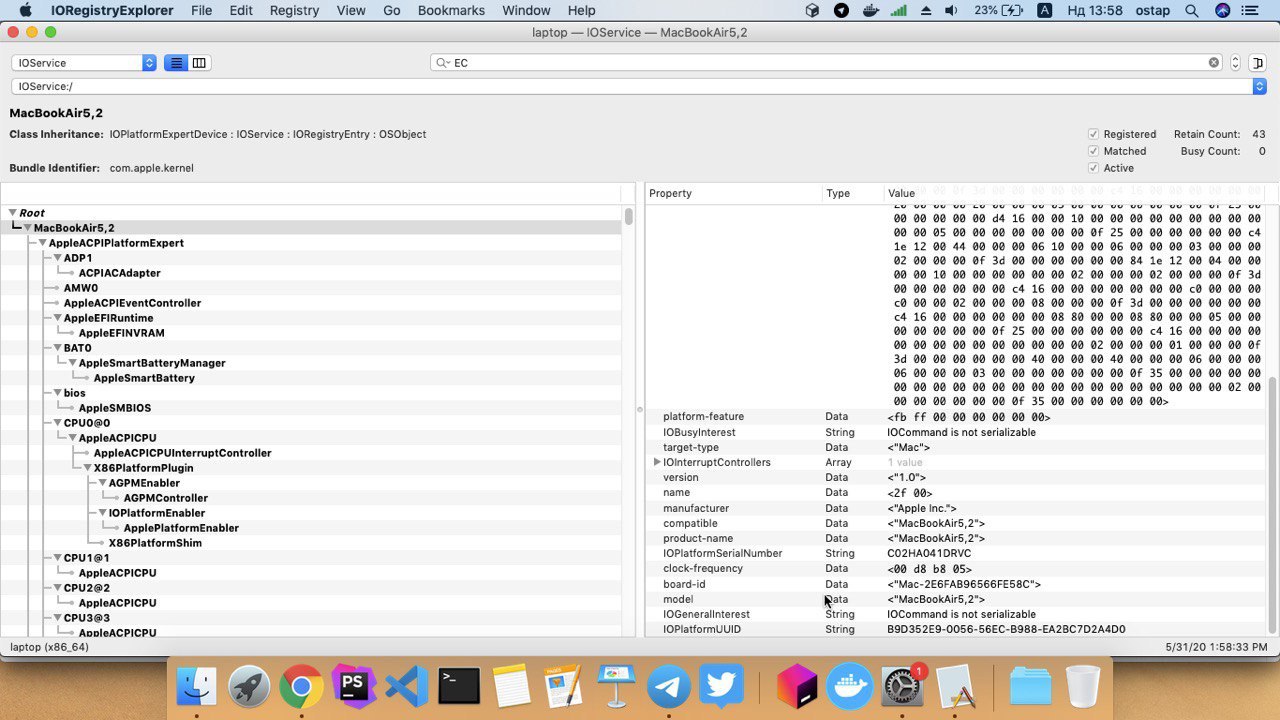Open Finder from the Dock
This screenshot has height=720, width=1280.
(x=197, y=686)
